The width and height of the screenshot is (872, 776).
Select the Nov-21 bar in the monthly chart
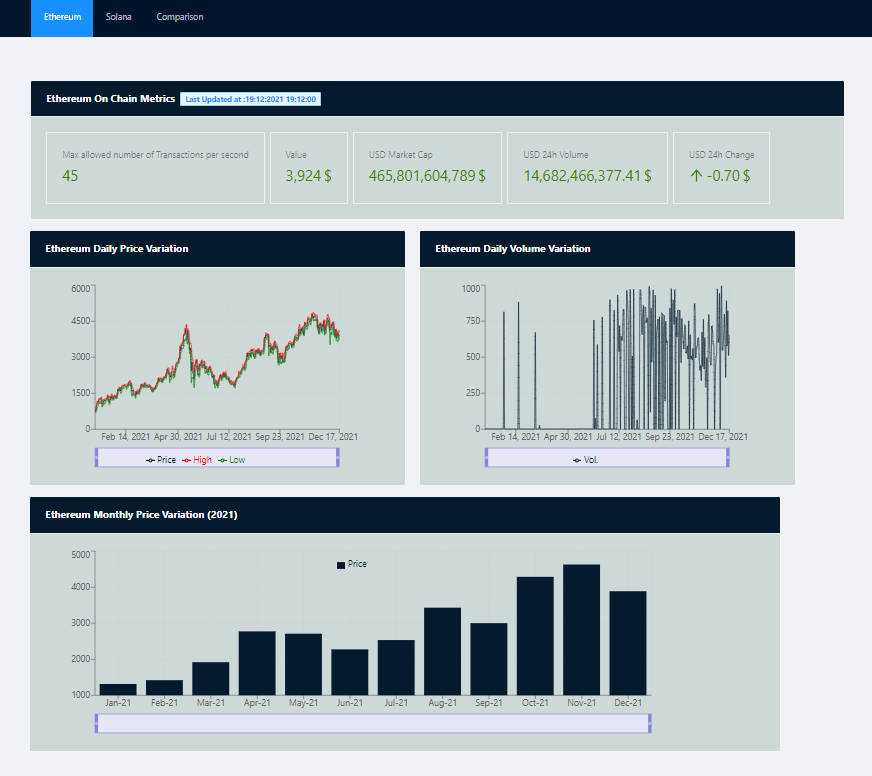pyautogui.click(x=581, y=630)
